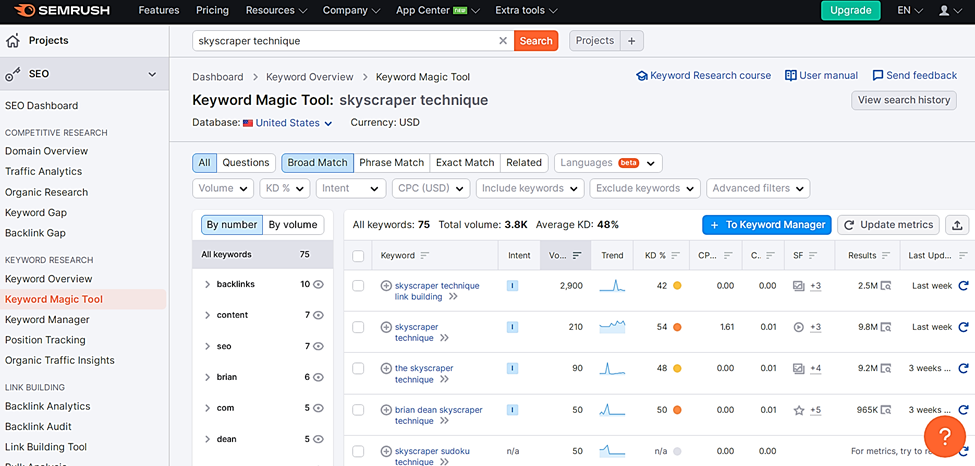Check the skyscraper sudoku technique row

click(358, 451)
